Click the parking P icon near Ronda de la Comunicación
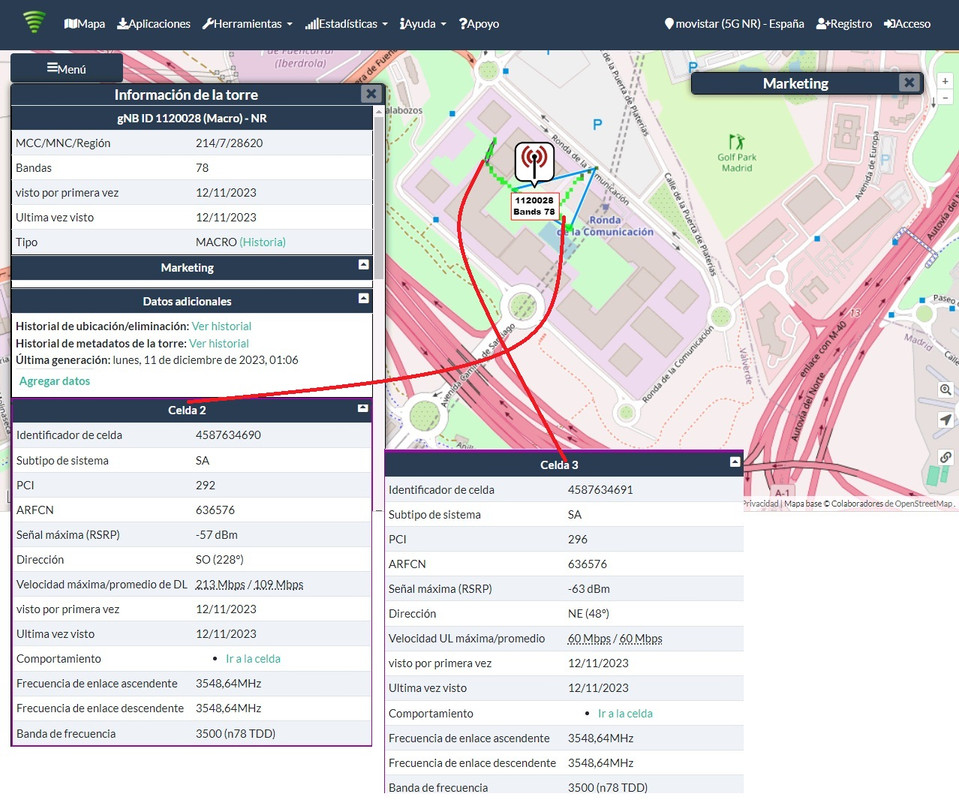The width and height of the screenshot is (959, 800). [598, 125]
